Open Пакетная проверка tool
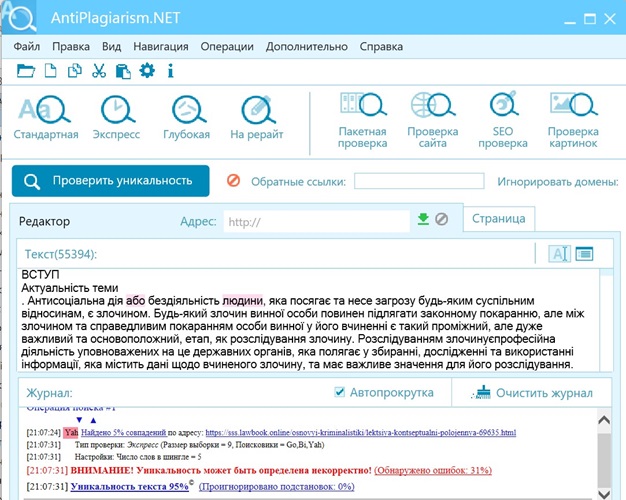The width and height of the screenshot is (626, 500). (x=363, y=121)
